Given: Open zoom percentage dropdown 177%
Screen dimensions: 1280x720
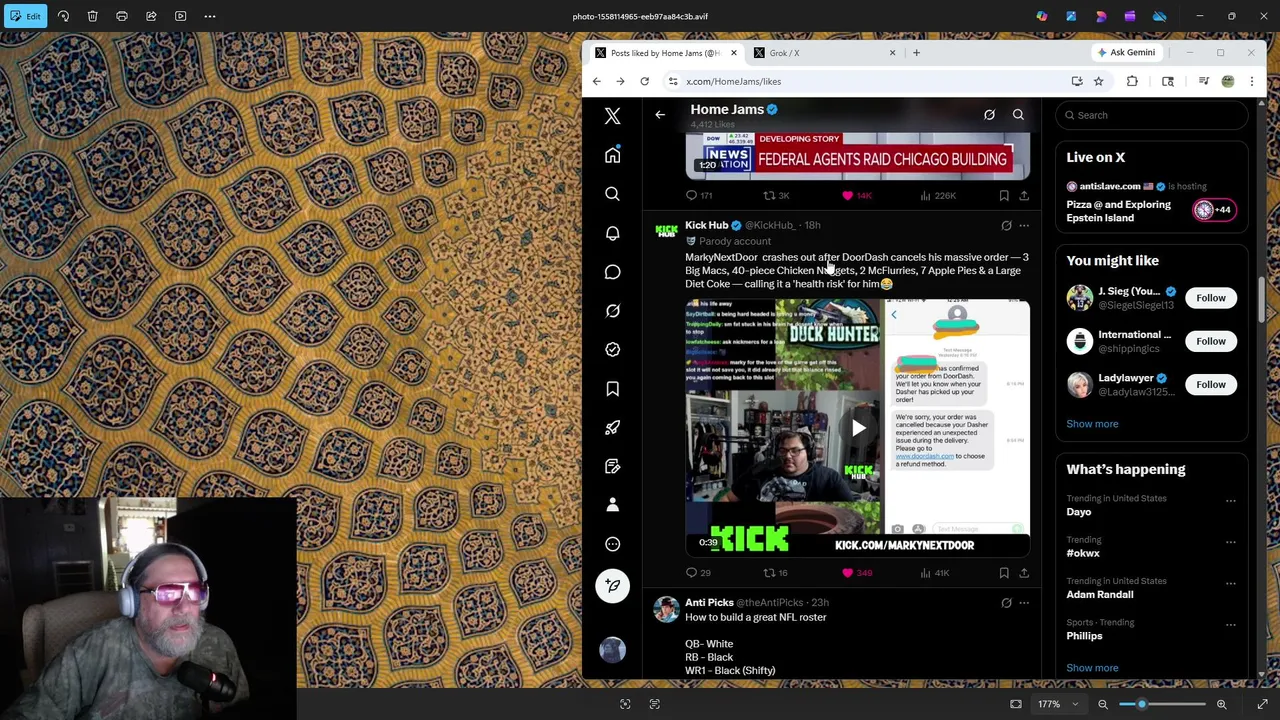Looking at the screenshot, I should pos(1057,704).
